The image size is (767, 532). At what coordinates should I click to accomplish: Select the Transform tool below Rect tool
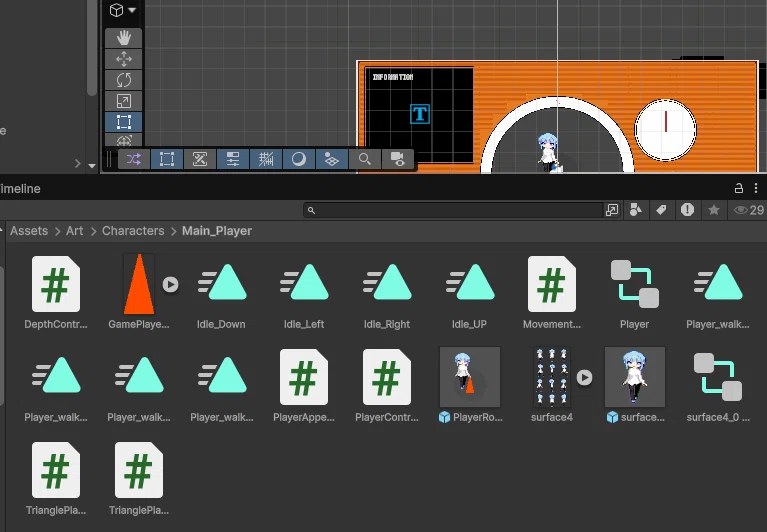pyautogui.click(x=123, y=140)
